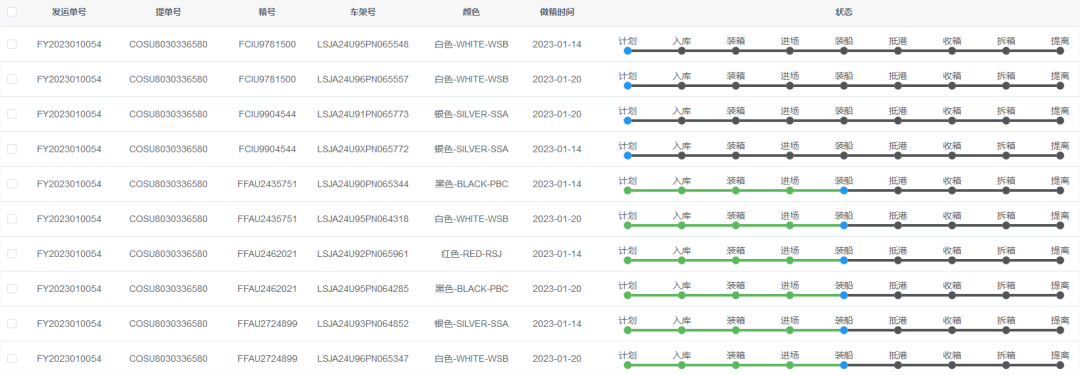Click the 做箱时间 column header
The width and height of the screenshot is (1080, 375).
click(x=557, y=12)
